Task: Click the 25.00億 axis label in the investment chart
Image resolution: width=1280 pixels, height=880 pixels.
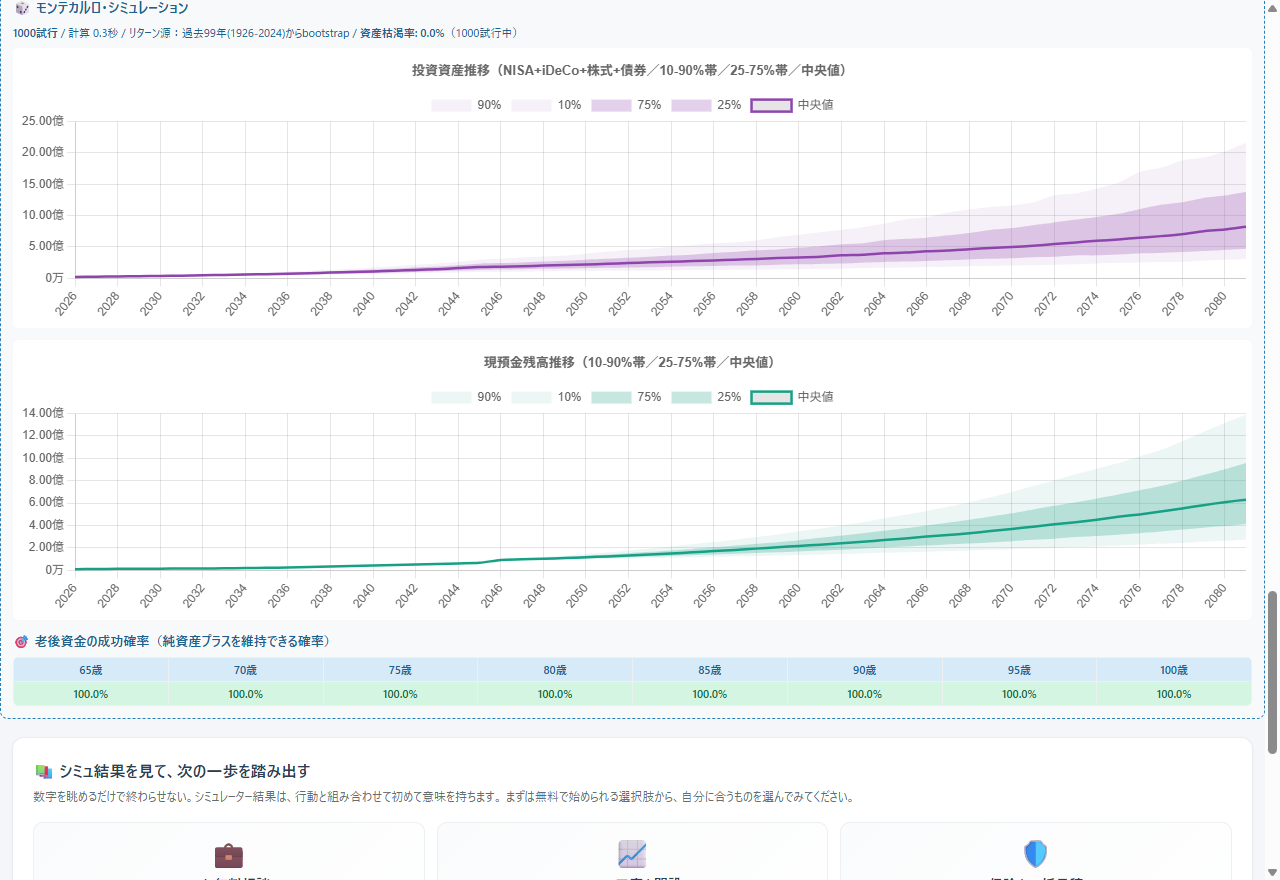Action: pyautogui.click(x=42, y=121)
